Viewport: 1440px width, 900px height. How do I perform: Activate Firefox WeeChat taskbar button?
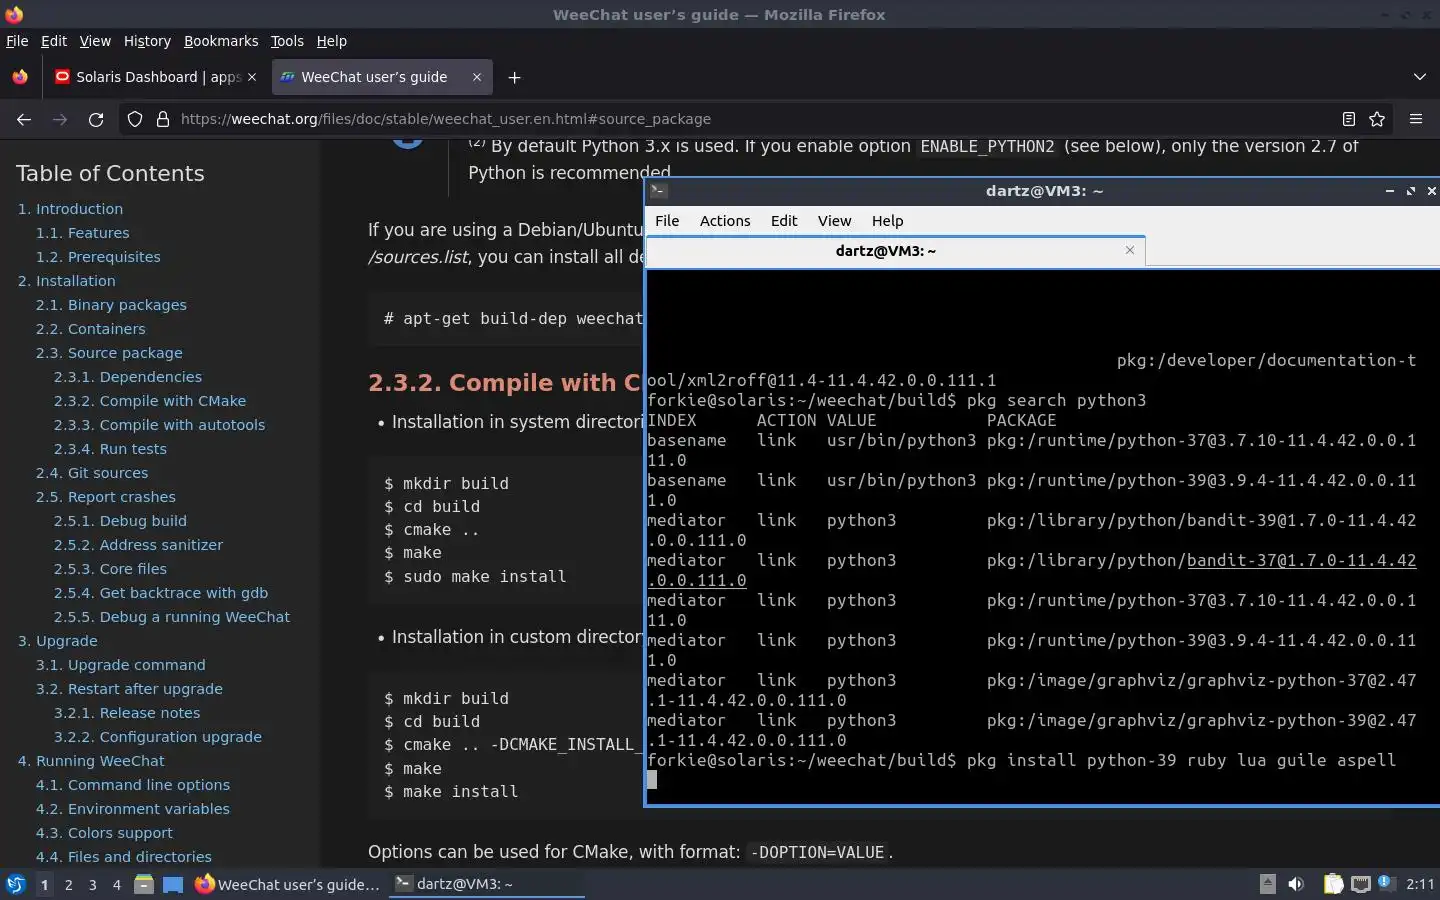(288, 884)
